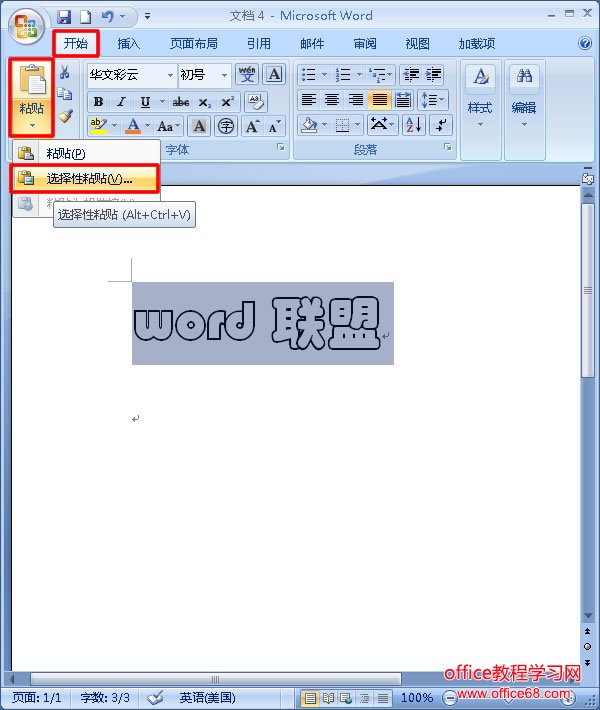Apply yellow text highlight color

point(98,126)
